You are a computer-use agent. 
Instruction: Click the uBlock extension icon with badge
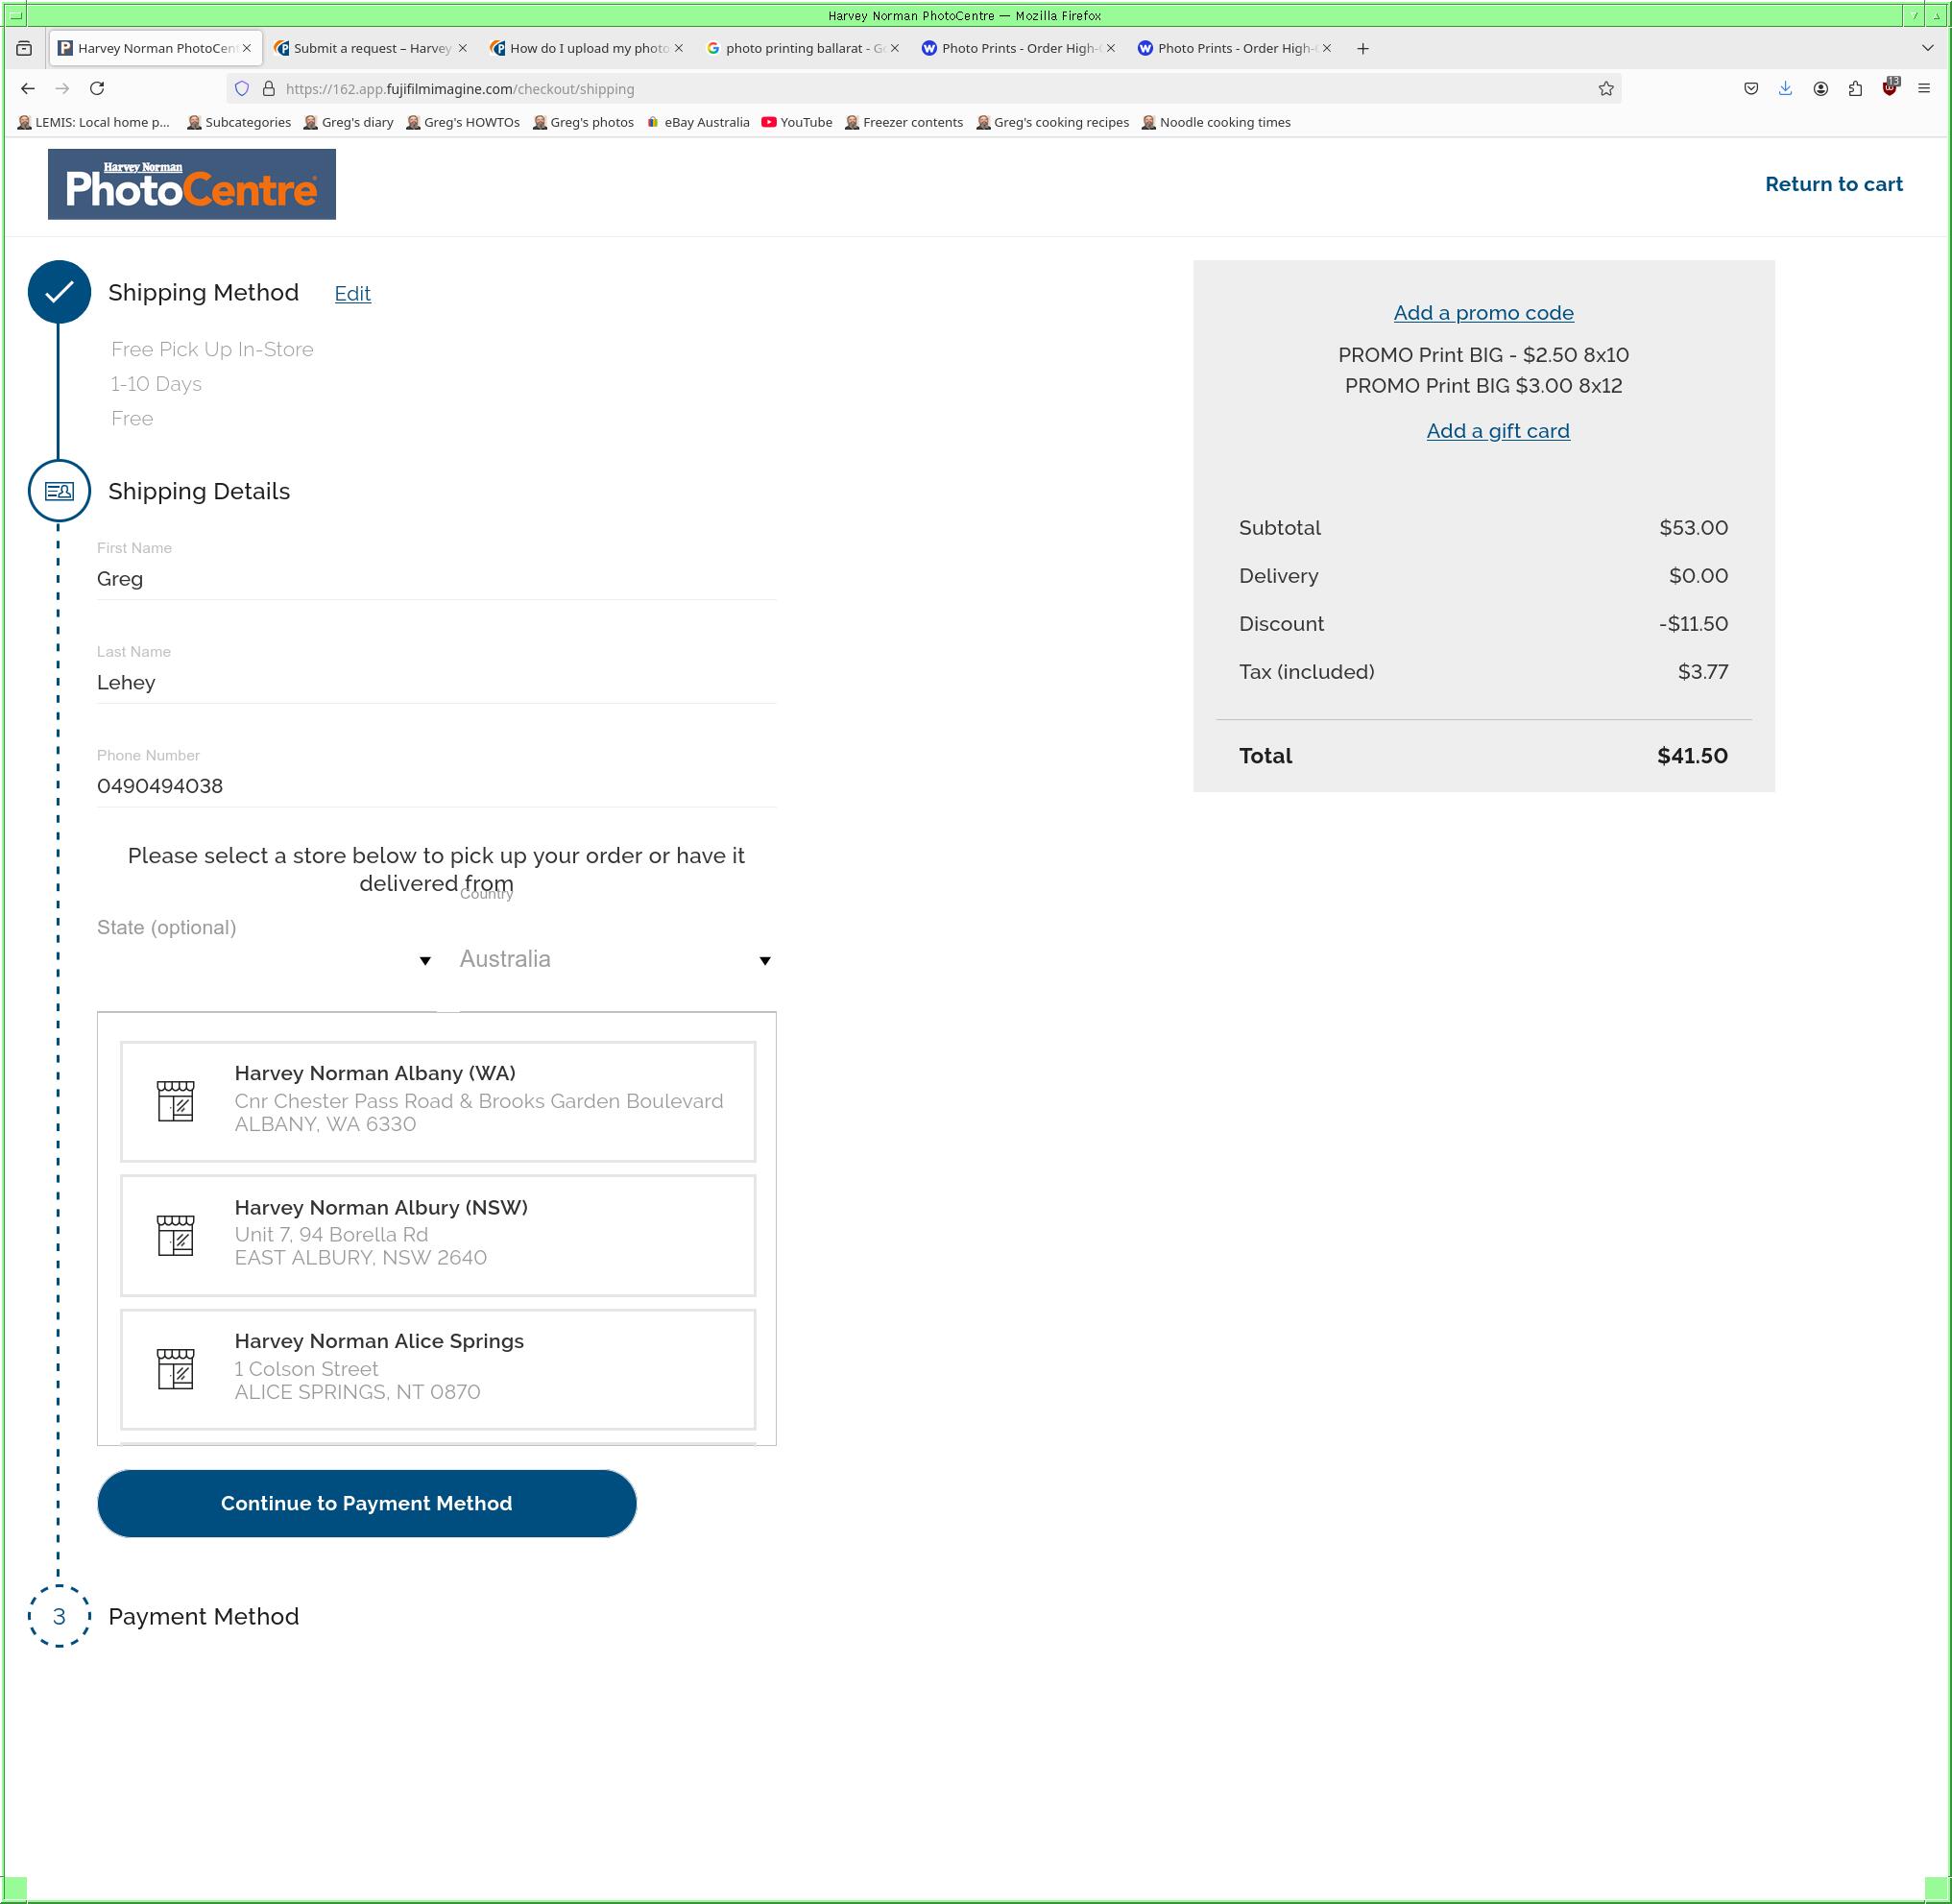click(x=1889, y=87)
